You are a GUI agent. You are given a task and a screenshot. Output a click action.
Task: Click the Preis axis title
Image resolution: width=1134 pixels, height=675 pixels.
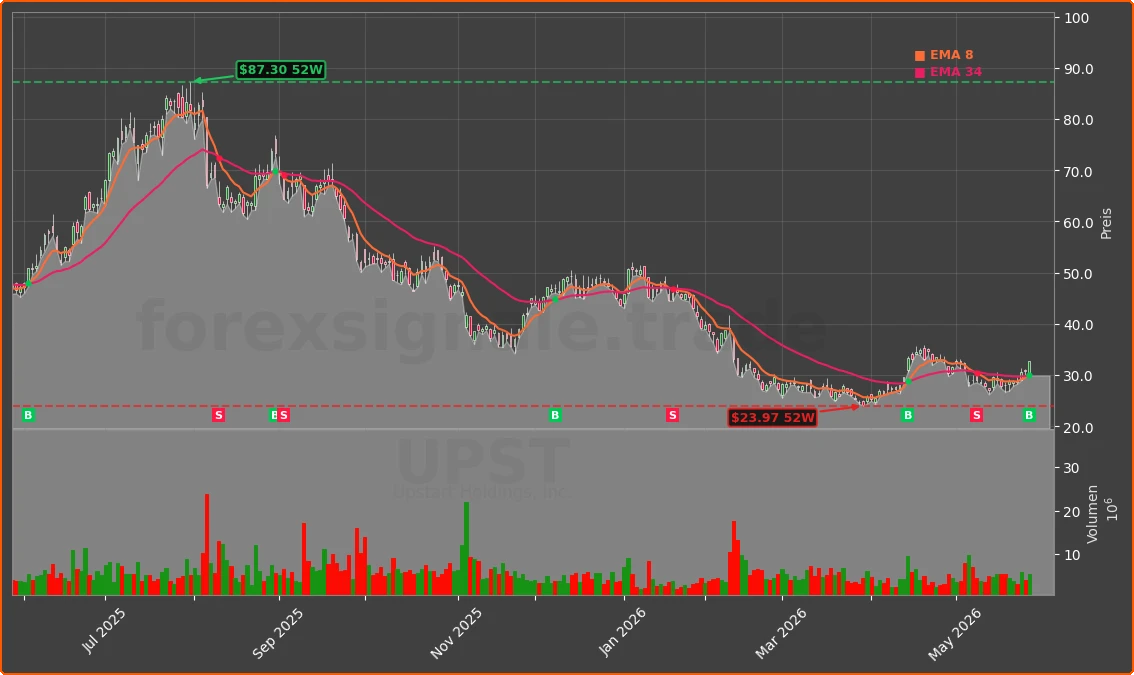(x=1106, y=224)
